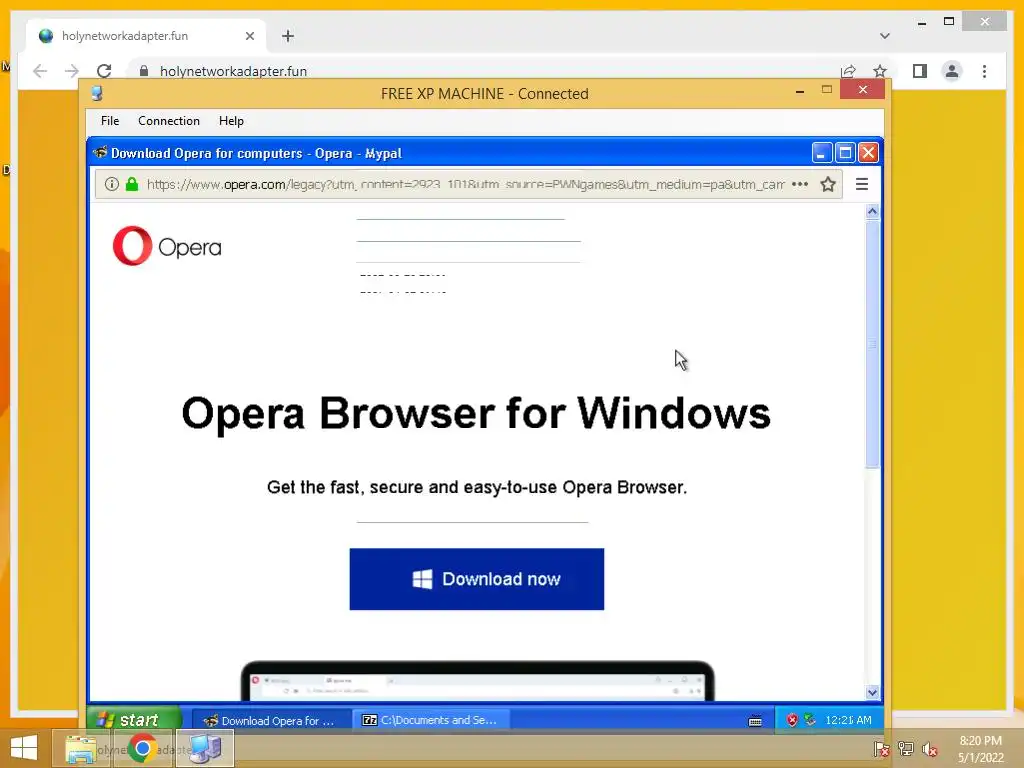Open Chrome's side panel

920,71
